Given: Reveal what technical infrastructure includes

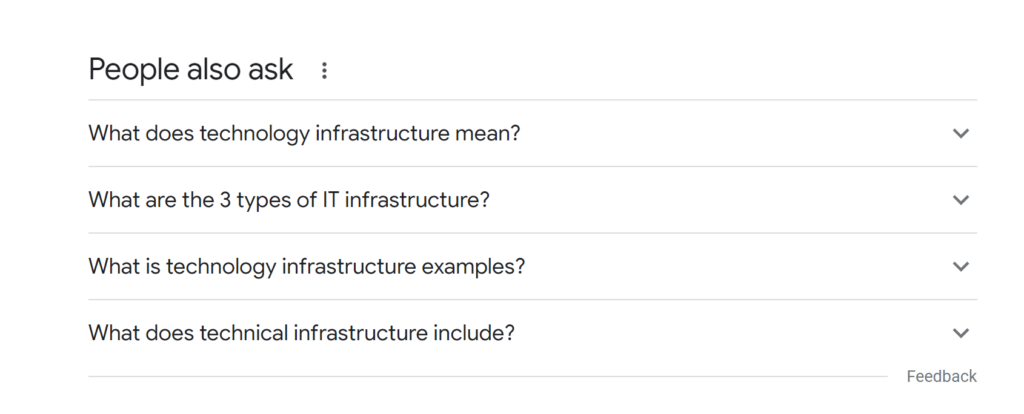Looking at the screenshot, I should pyautogui.click(x=532, y=333).
